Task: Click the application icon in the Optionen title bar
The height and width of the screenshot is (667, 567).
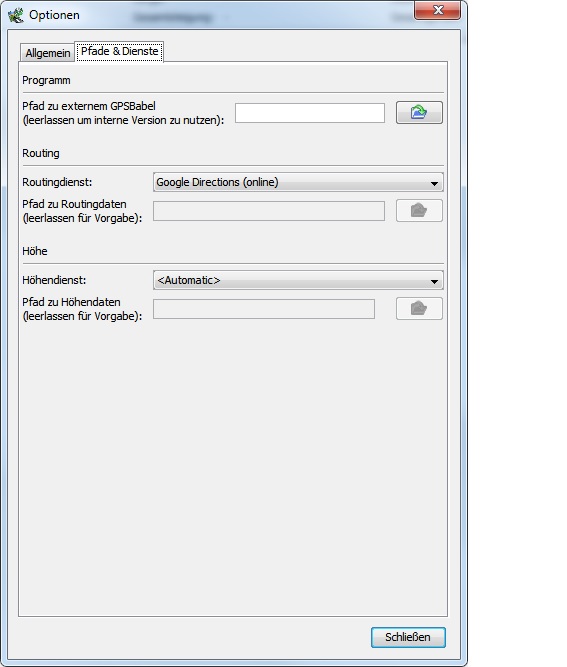Action: coord(16,15)
